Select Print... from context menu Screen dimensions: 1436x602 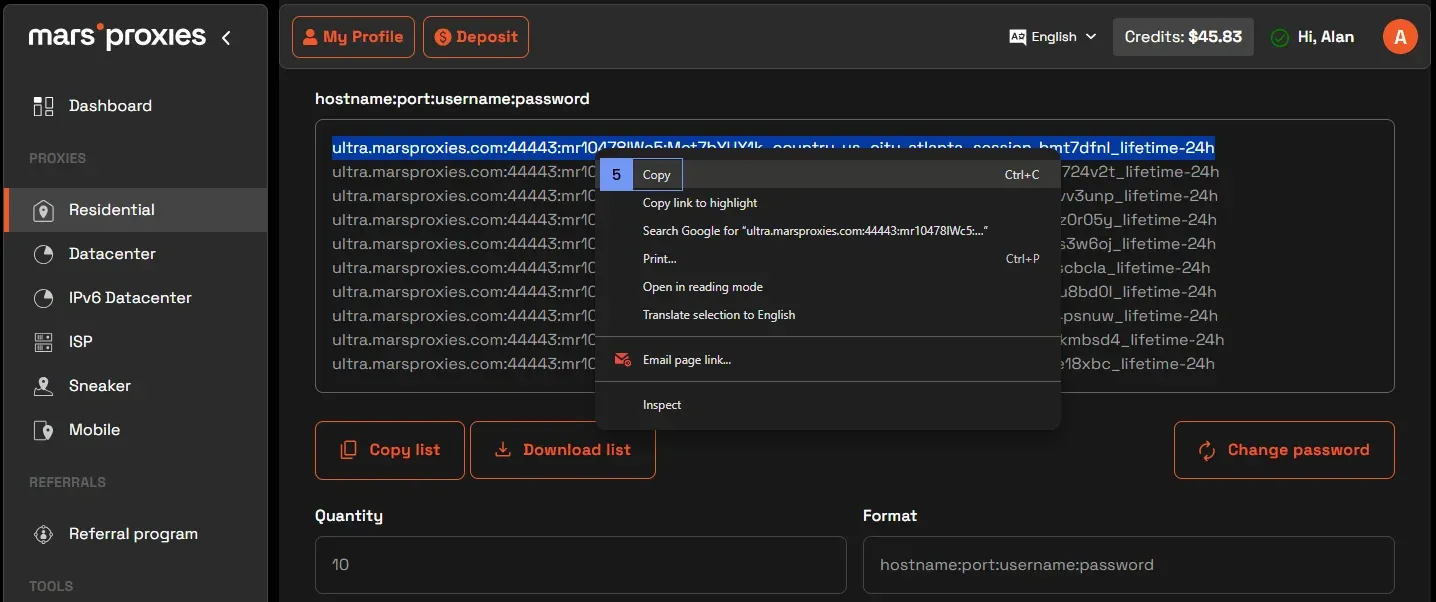pyautogui.click(x=828, y=259)
